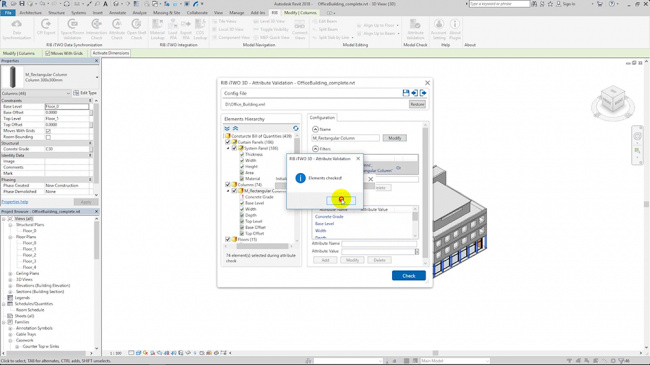Toggle Moves With Grids checkbox in options bar
650x365 pixels.
pyautogui.click(x=48, y=53)
